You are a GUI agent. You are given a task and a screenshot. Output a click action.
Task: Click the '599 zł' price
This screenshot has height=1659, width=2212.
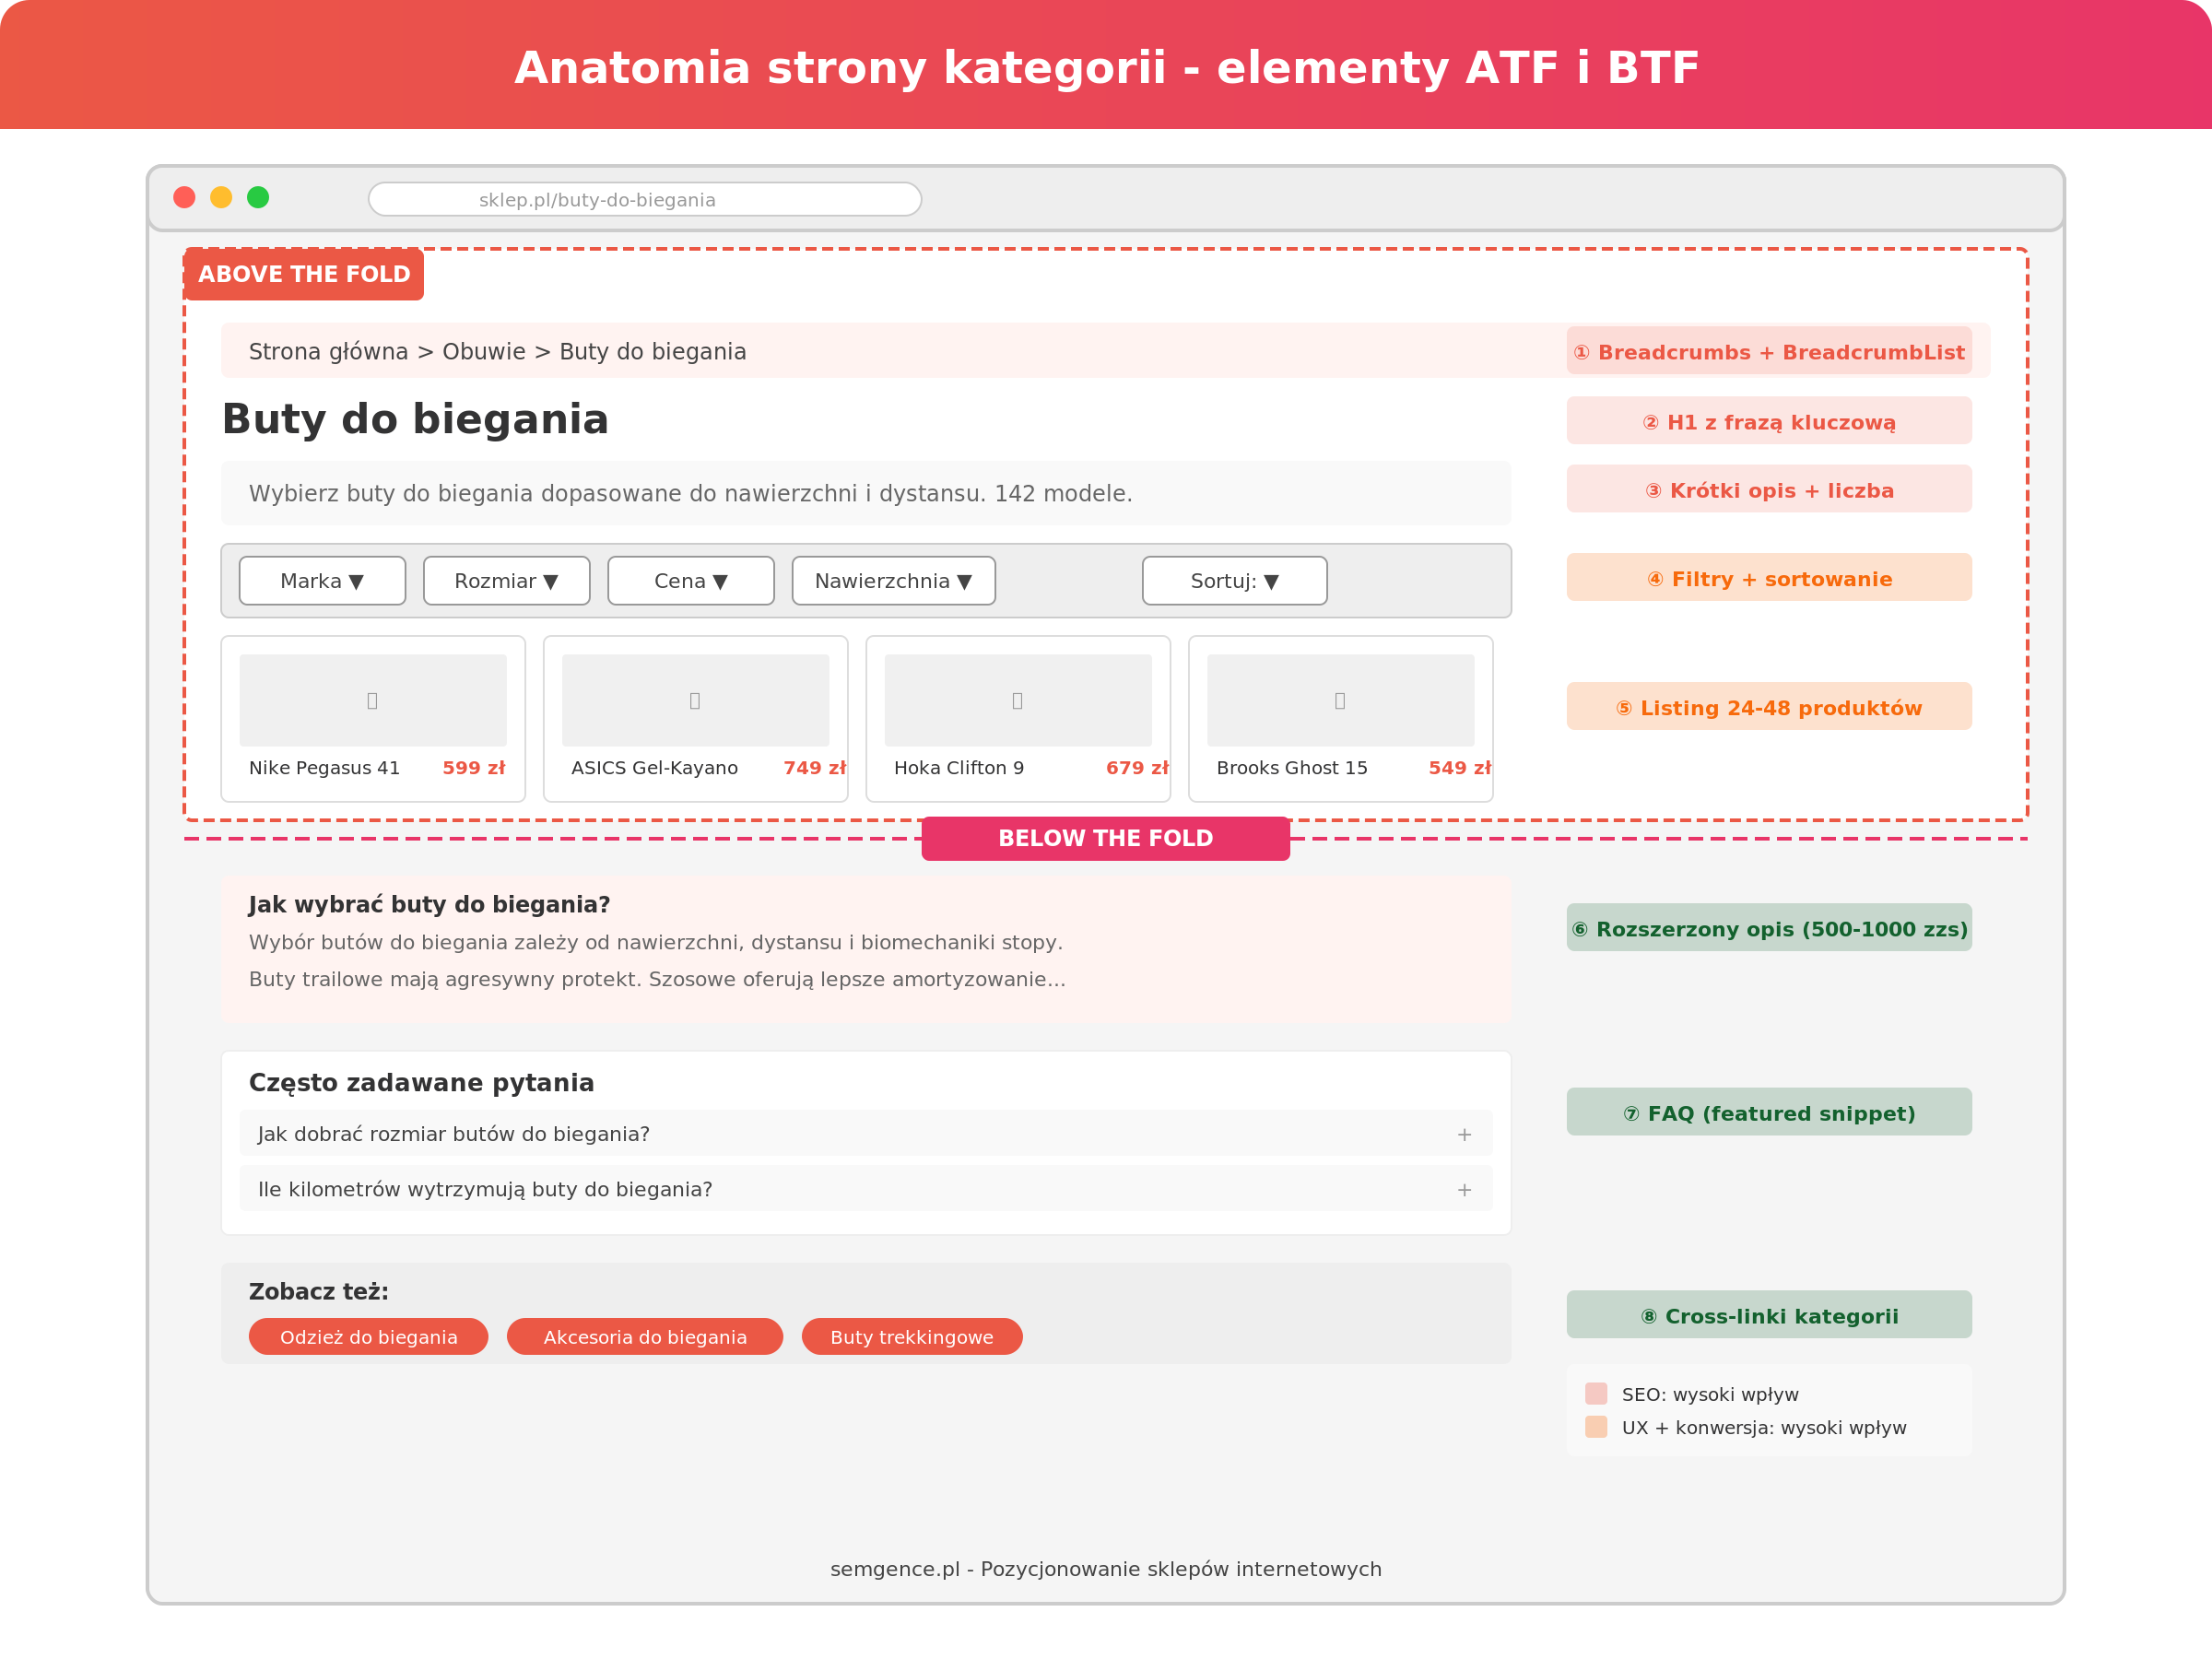(x=474, y=768)
